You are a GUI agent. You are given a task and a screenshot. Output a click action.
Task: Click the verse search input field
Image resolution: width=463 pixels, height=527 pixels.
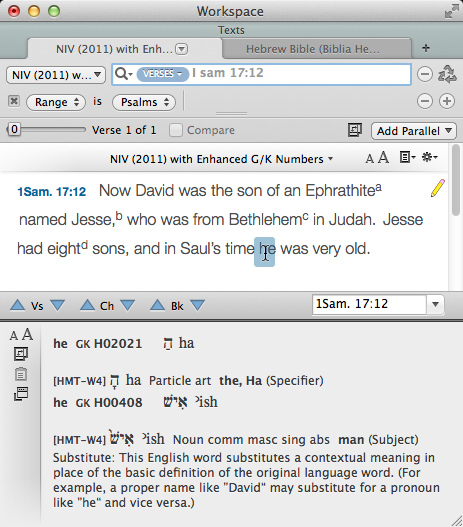tap(299, 74)
